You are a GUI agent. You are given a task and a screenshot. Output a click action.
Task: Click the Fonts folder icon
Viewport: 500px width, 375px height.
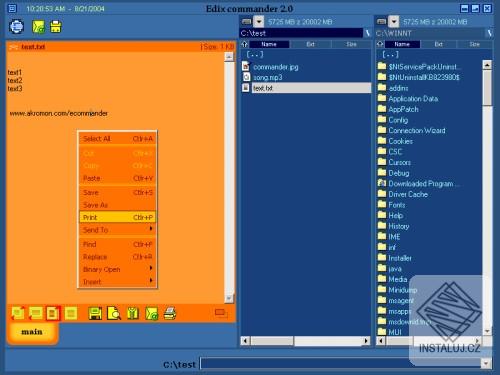pyautogui.click(x=382, y=204)
